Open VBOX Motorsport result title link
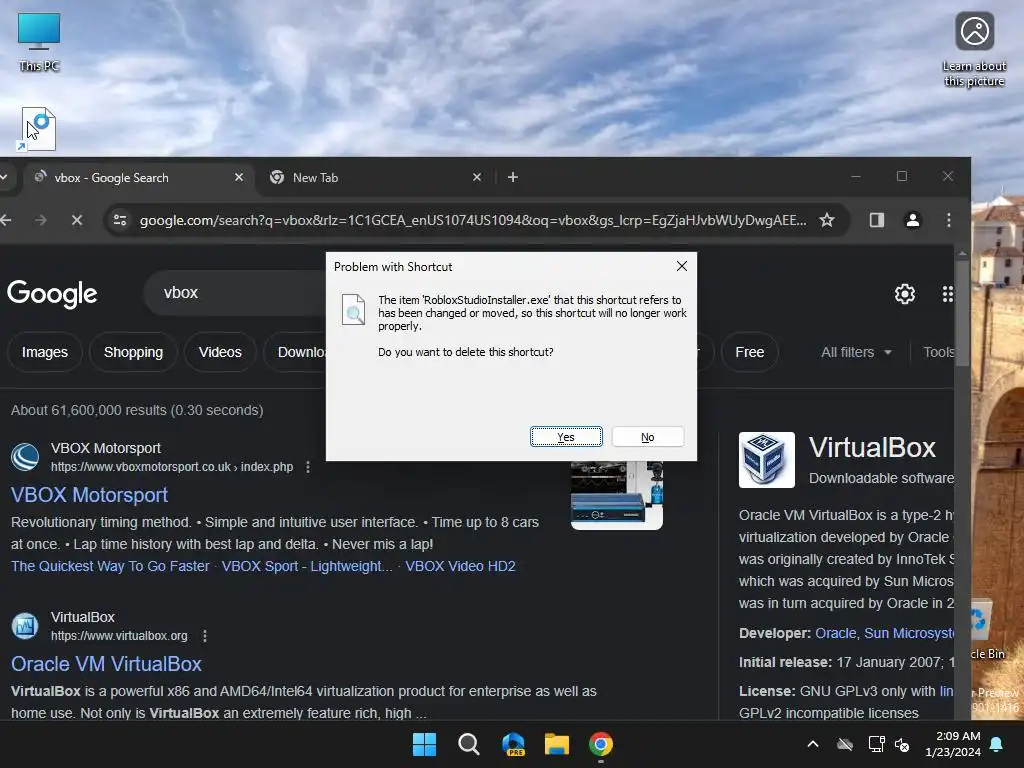1024x768 pixels. pyautogui.click(x=89, y=495)
